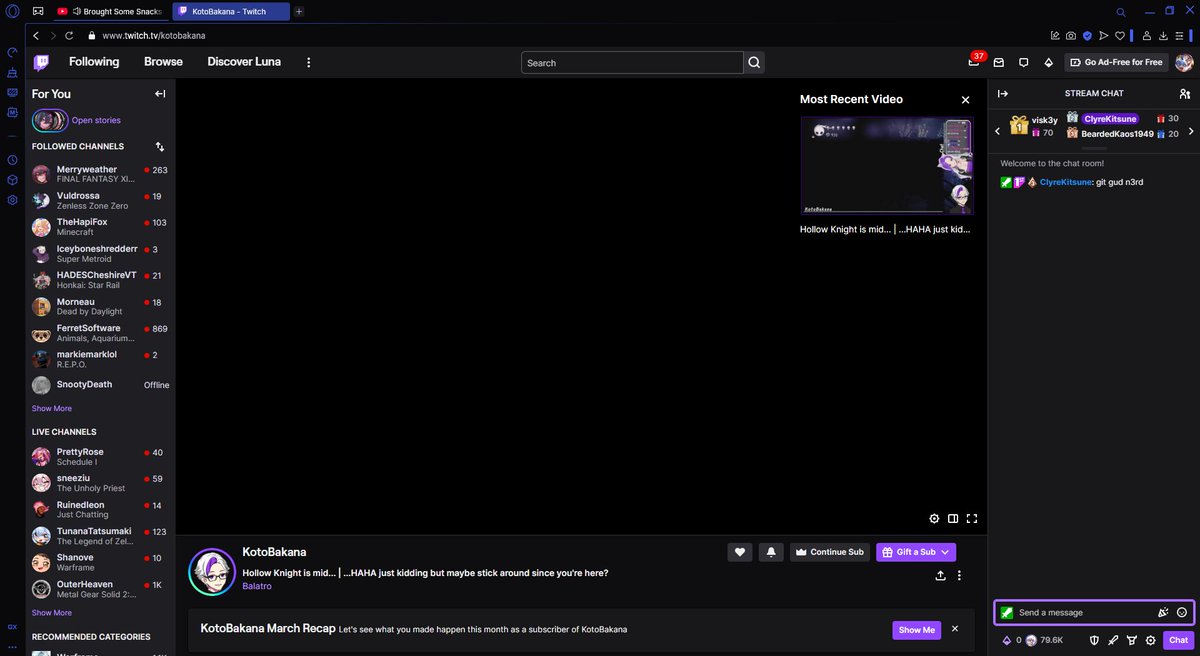Open chat settings gear icon
Screen dimensions: 1200x656
pyautogui.click(x=1151, y=640)
